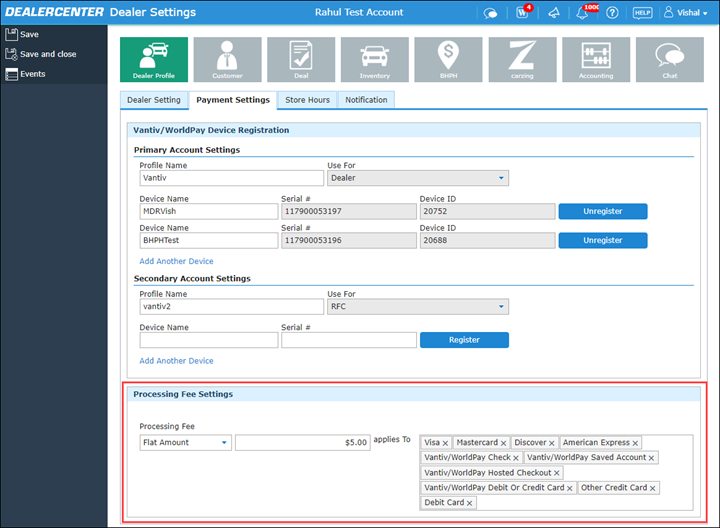Click Device ID field 20688
Image resolution: width=720 pixels, height=528 pixels.
(x=487, y=241)
